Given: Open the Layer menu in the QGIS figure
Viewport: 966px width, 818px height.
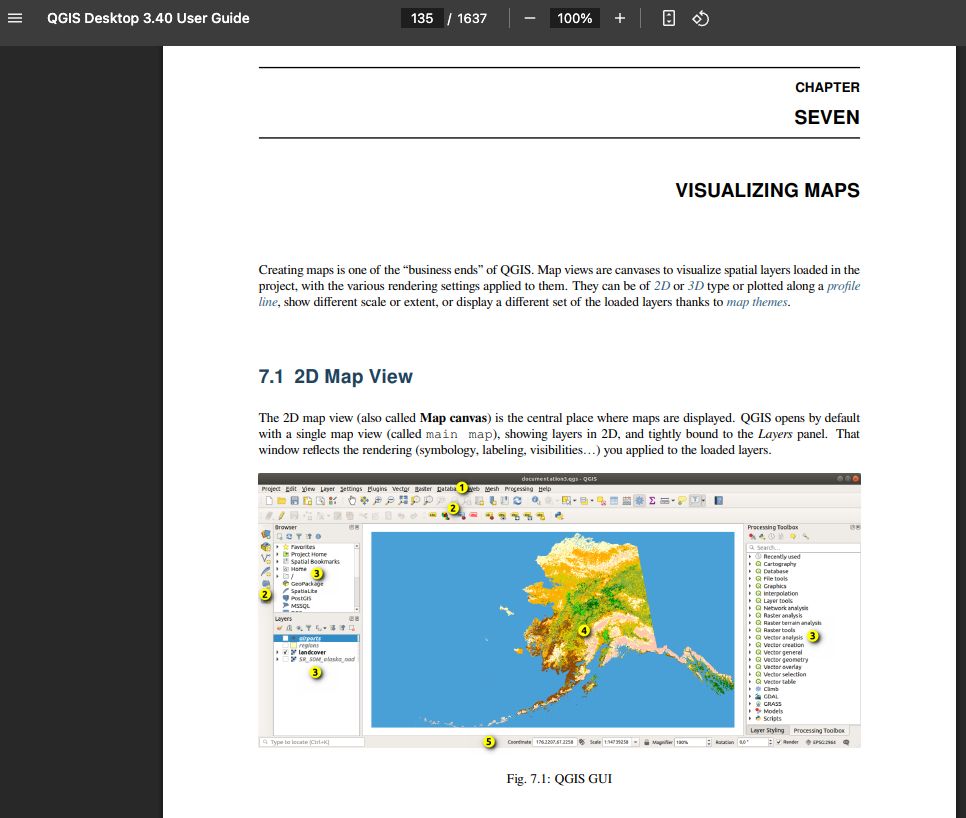Looking at the screenshot, I should (327, 489).
